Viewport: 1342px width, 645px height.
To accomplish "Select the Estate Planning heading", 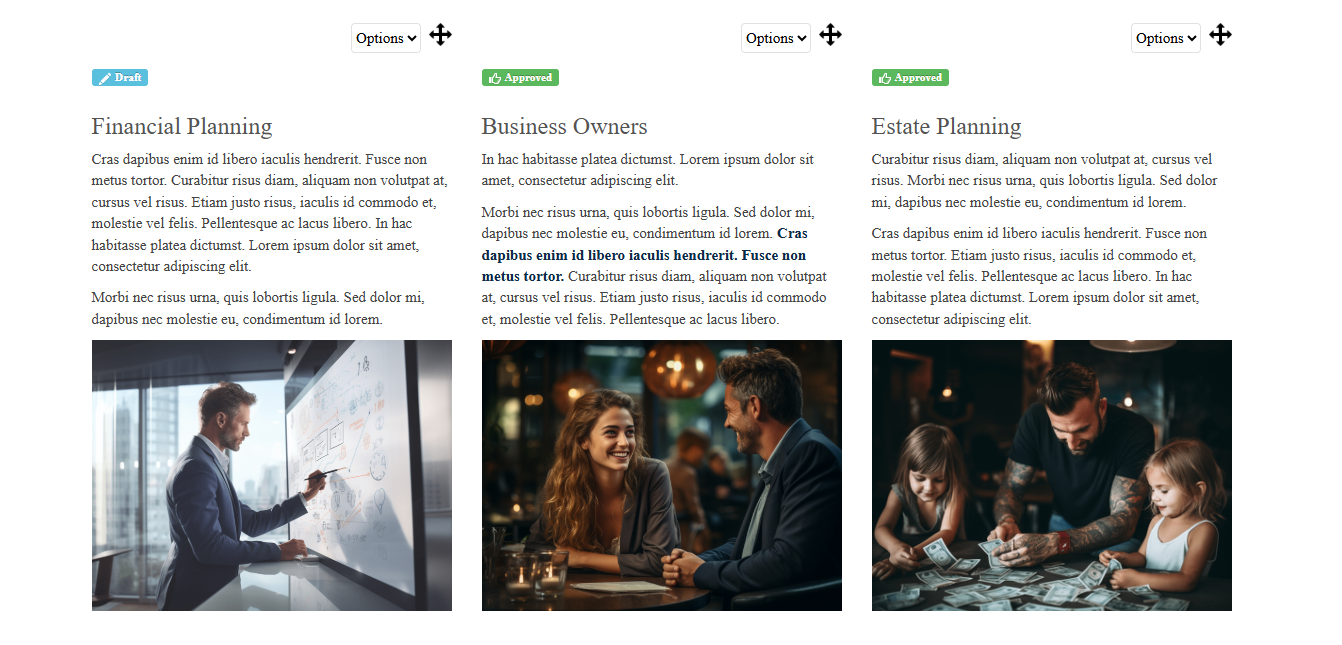I will point(947,127).
